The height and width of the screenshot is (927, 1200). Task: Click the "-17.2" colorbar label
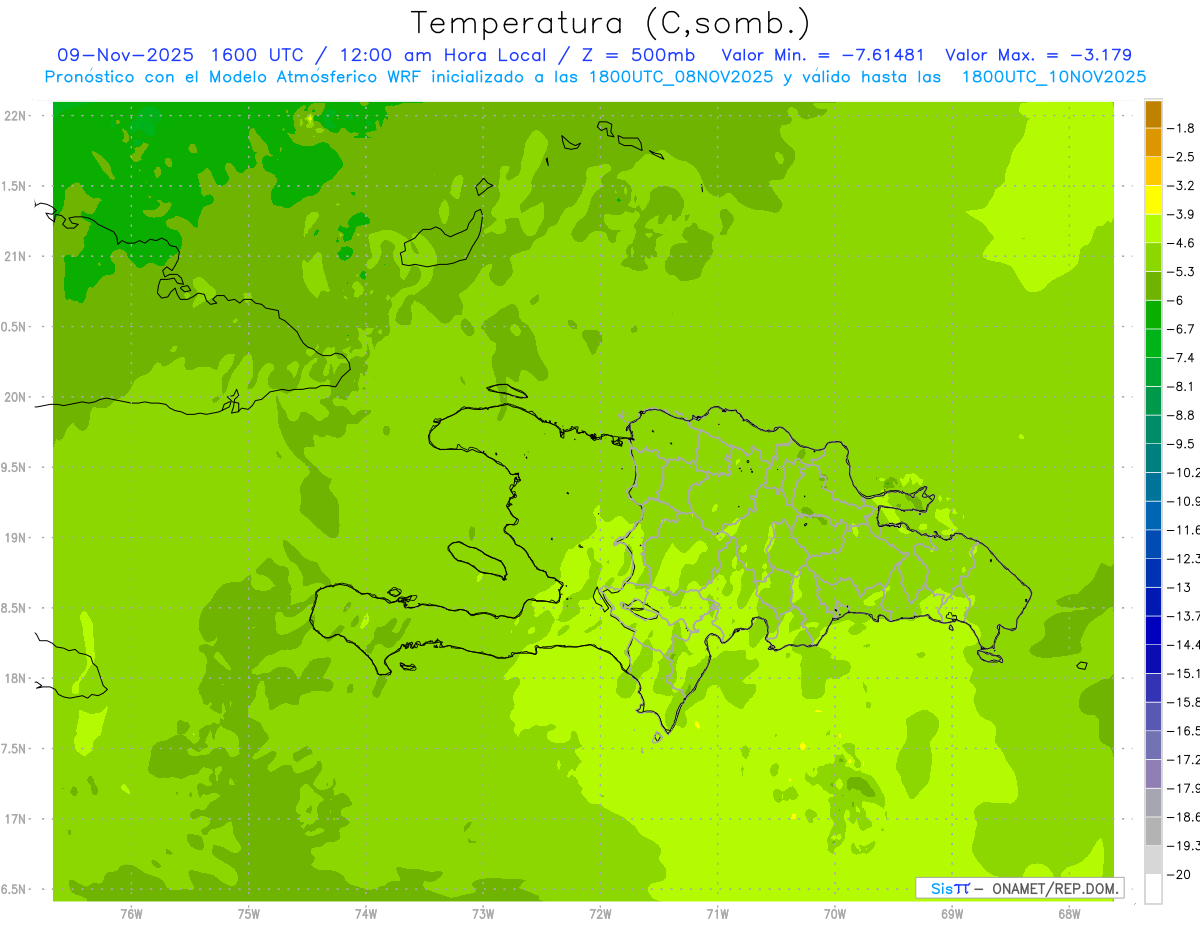[1184, 759]
